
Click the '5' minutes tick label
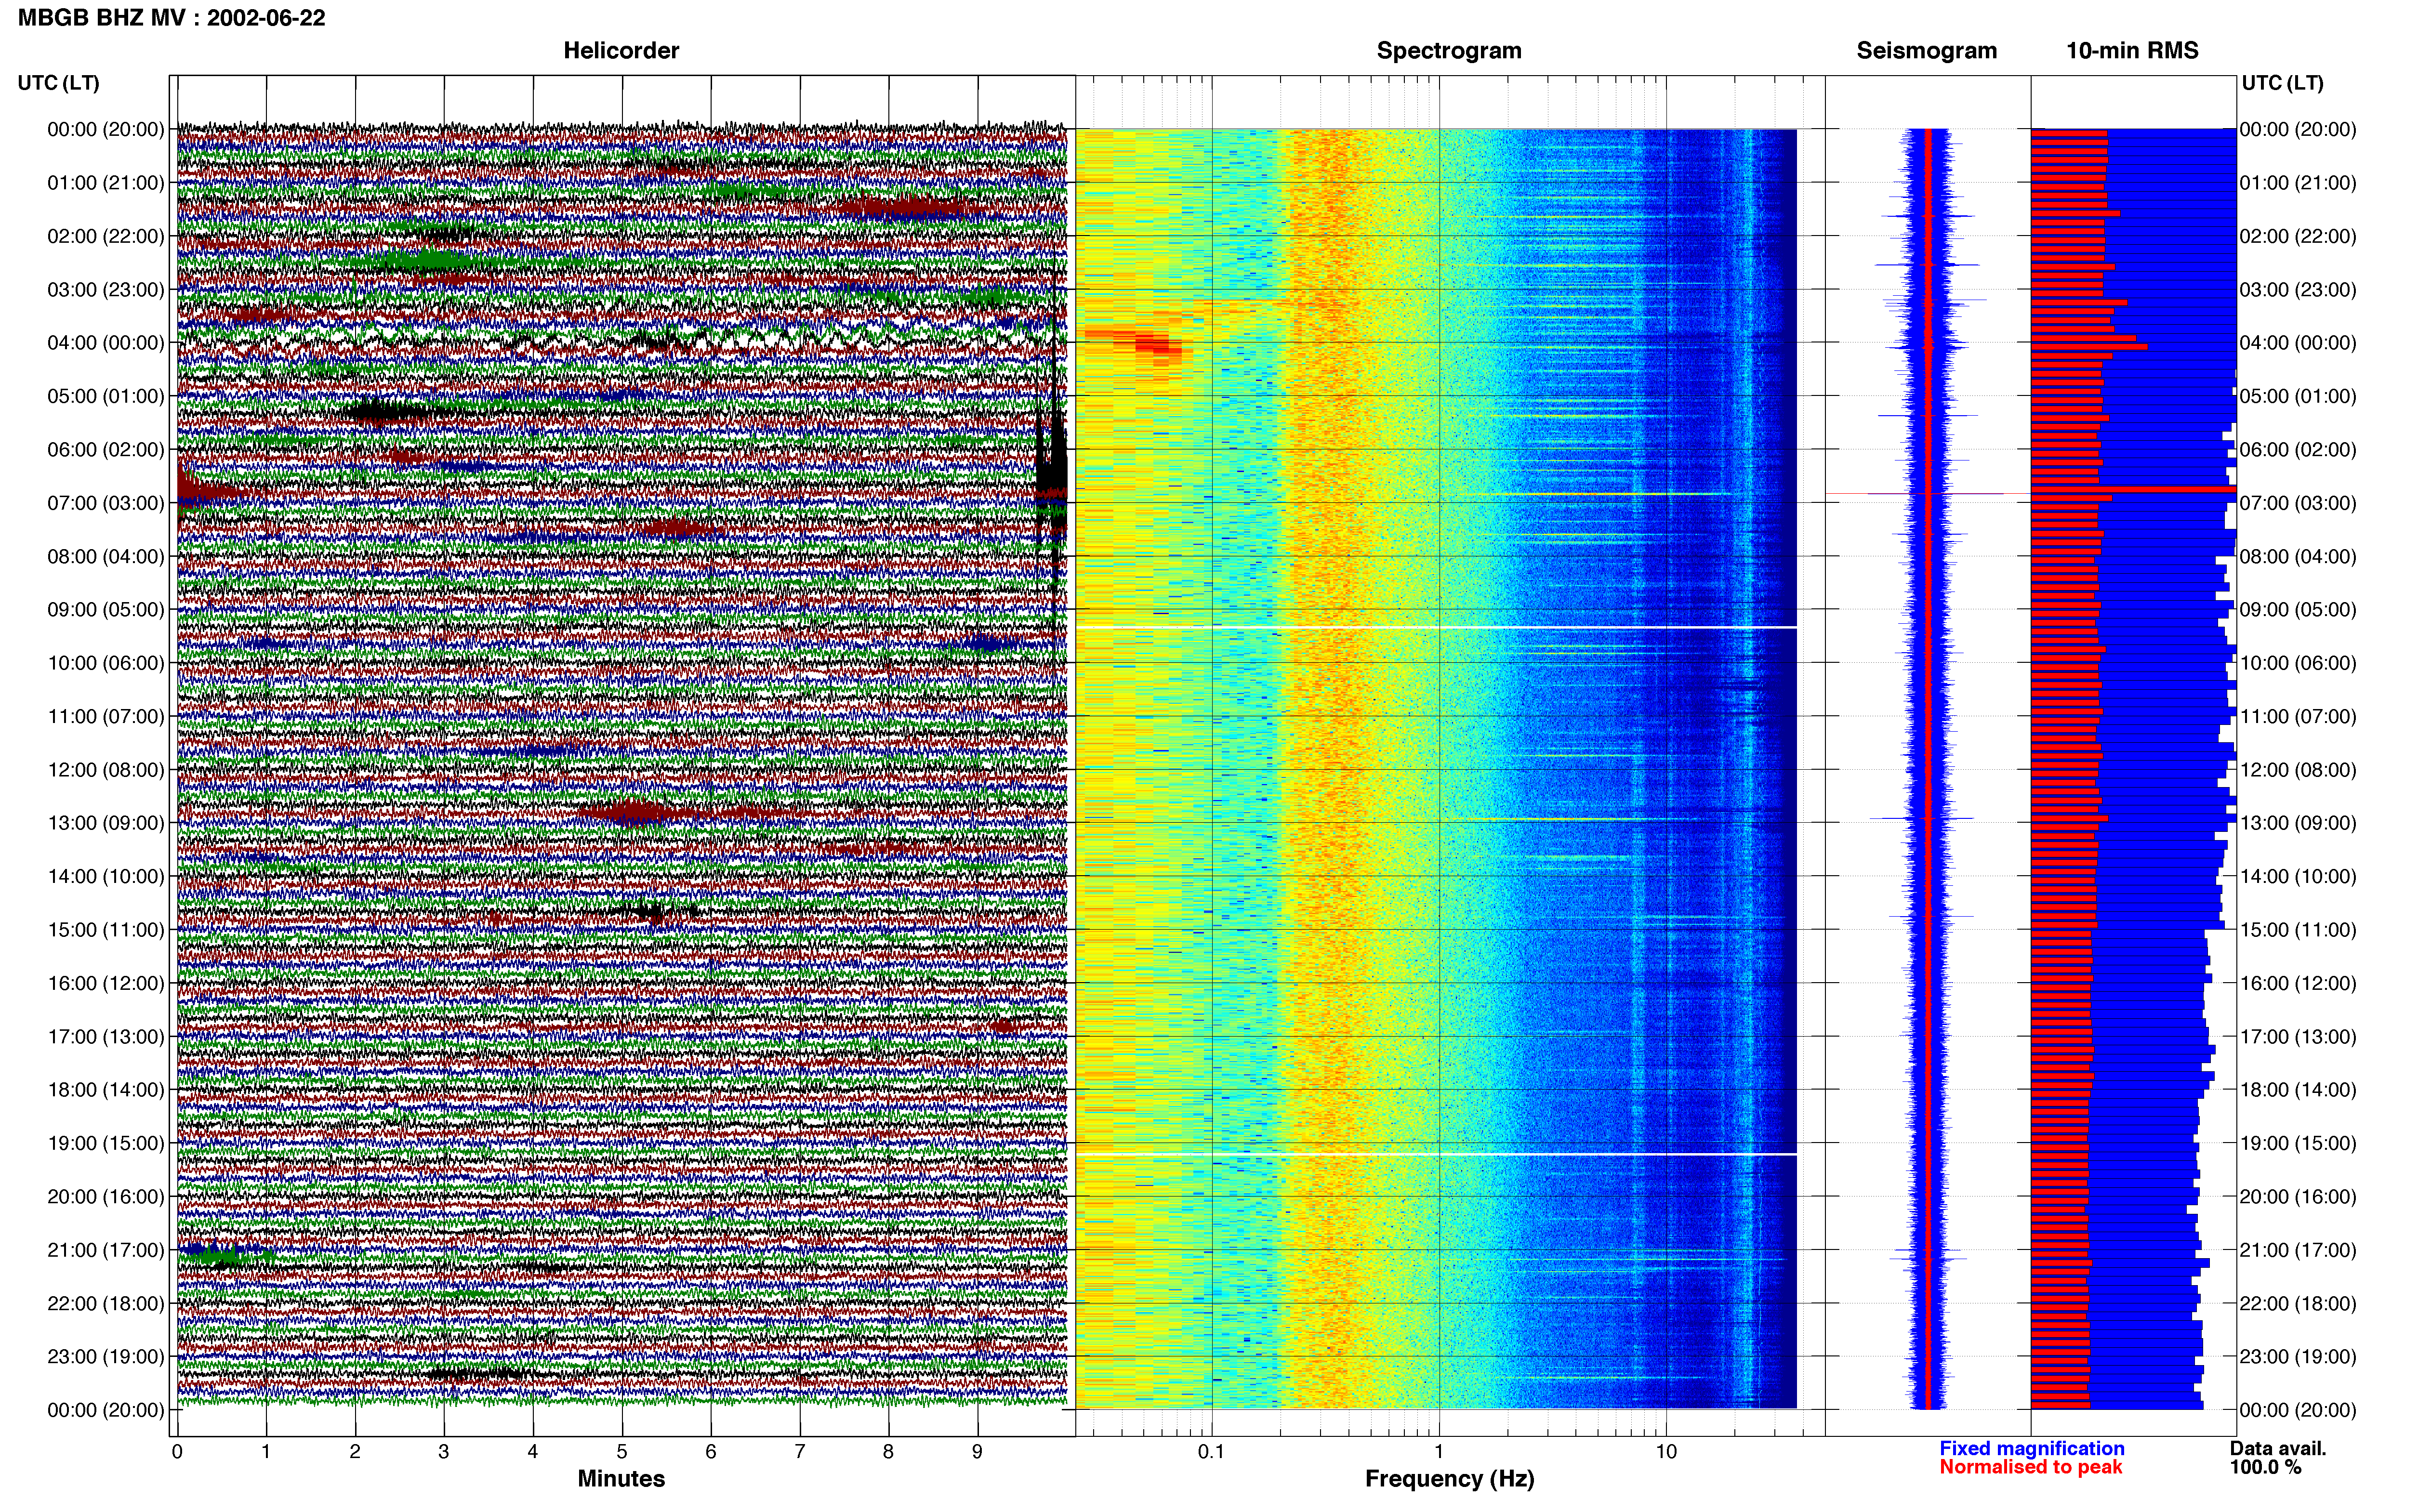[x=621, y=1451]
